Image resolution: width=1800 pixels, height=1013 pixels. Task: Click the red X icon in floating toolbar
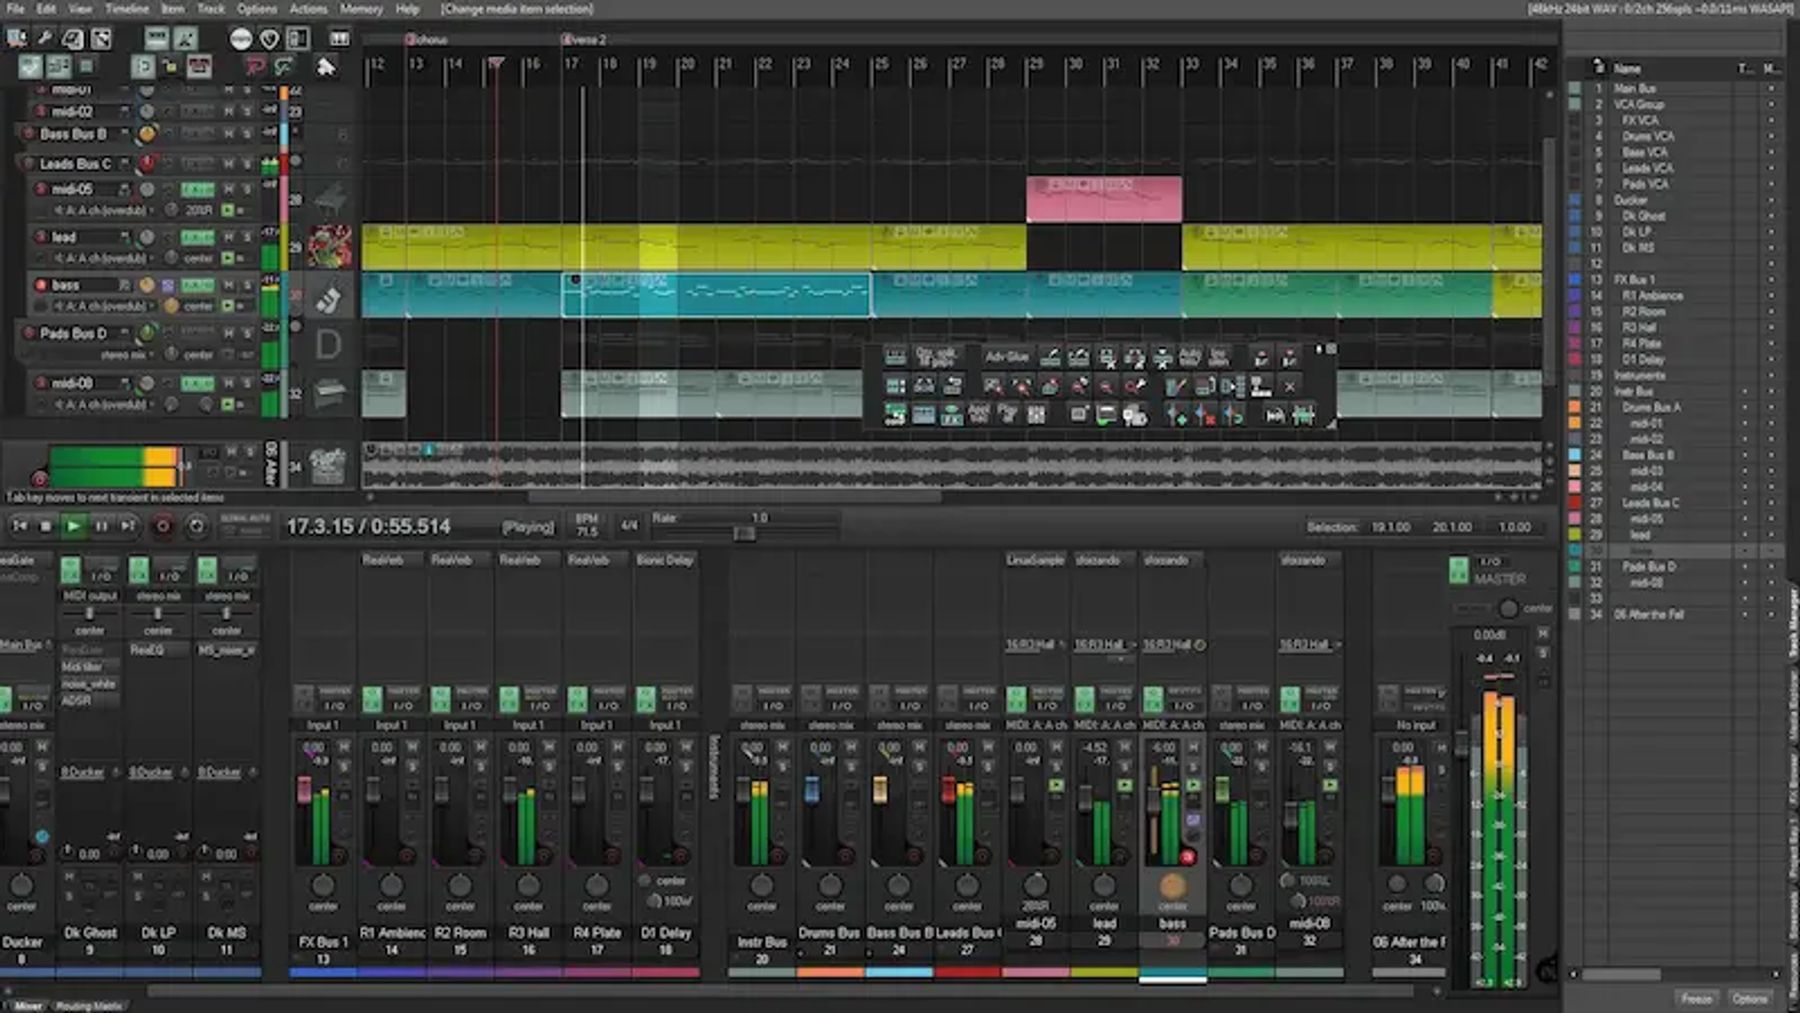point(1290,386)
